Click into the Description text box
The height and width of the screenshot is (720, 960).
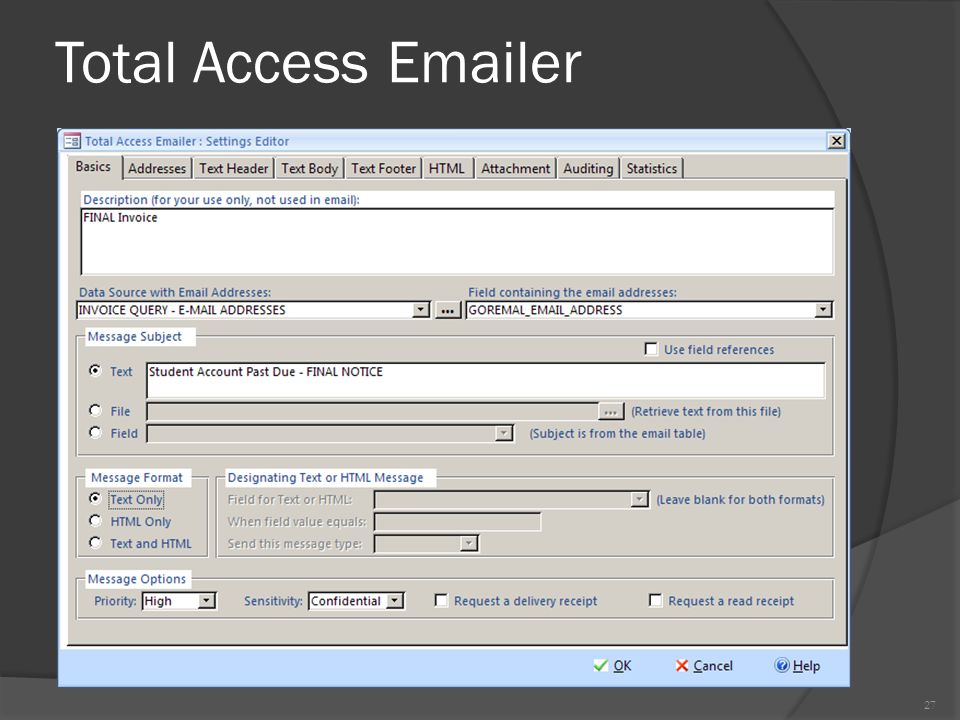point(457,242)
